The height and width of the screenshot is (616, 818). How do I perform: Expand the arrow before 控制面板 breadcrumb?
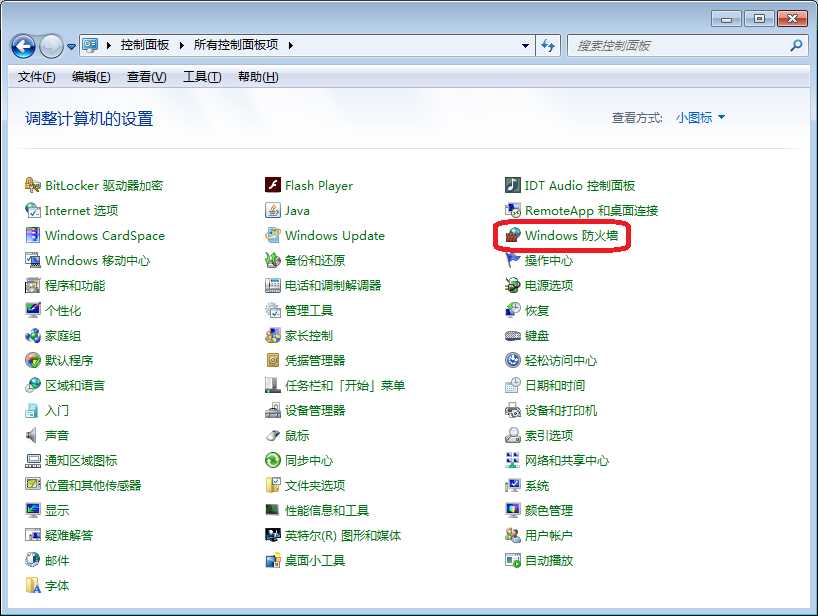[109, 45]
